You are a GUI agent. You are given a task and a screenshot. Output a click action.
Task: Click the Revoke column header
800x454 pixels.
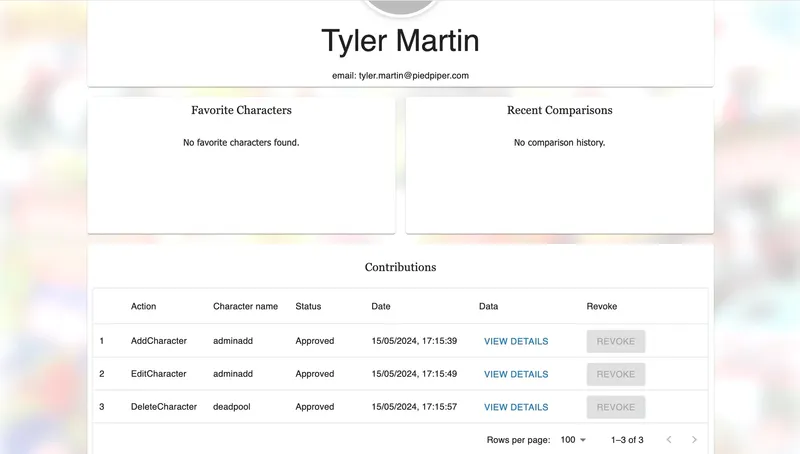602,306
